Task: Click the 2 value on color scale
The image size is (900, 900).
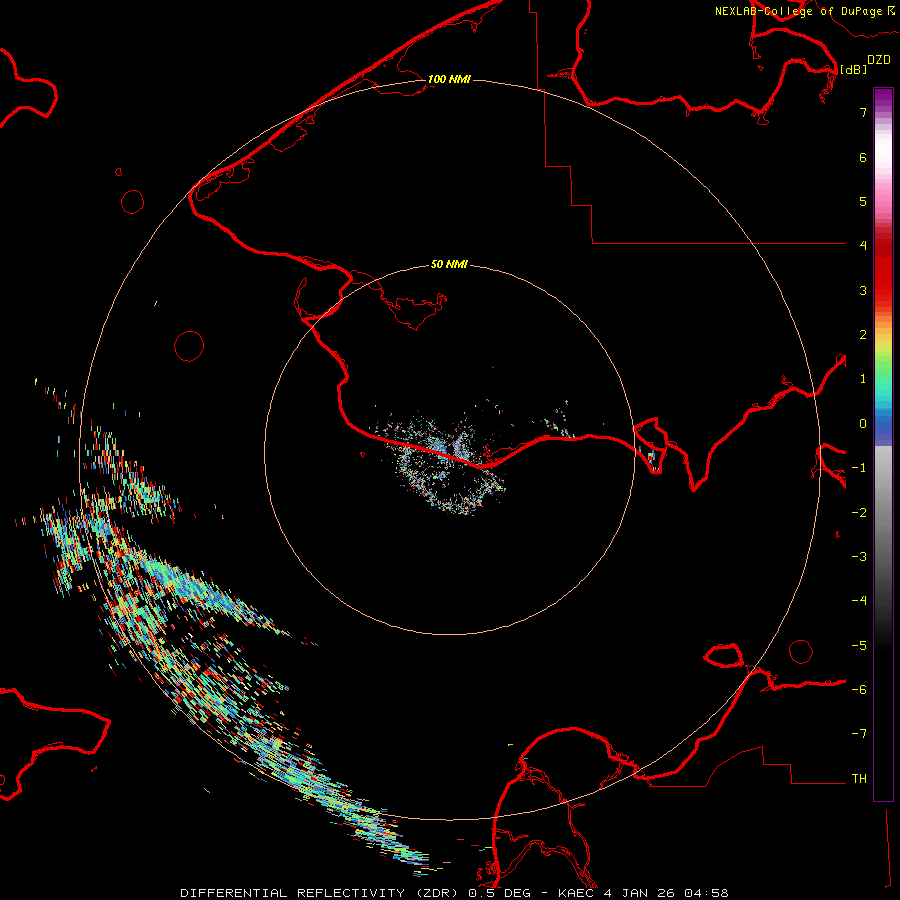Action: (863, 335)
